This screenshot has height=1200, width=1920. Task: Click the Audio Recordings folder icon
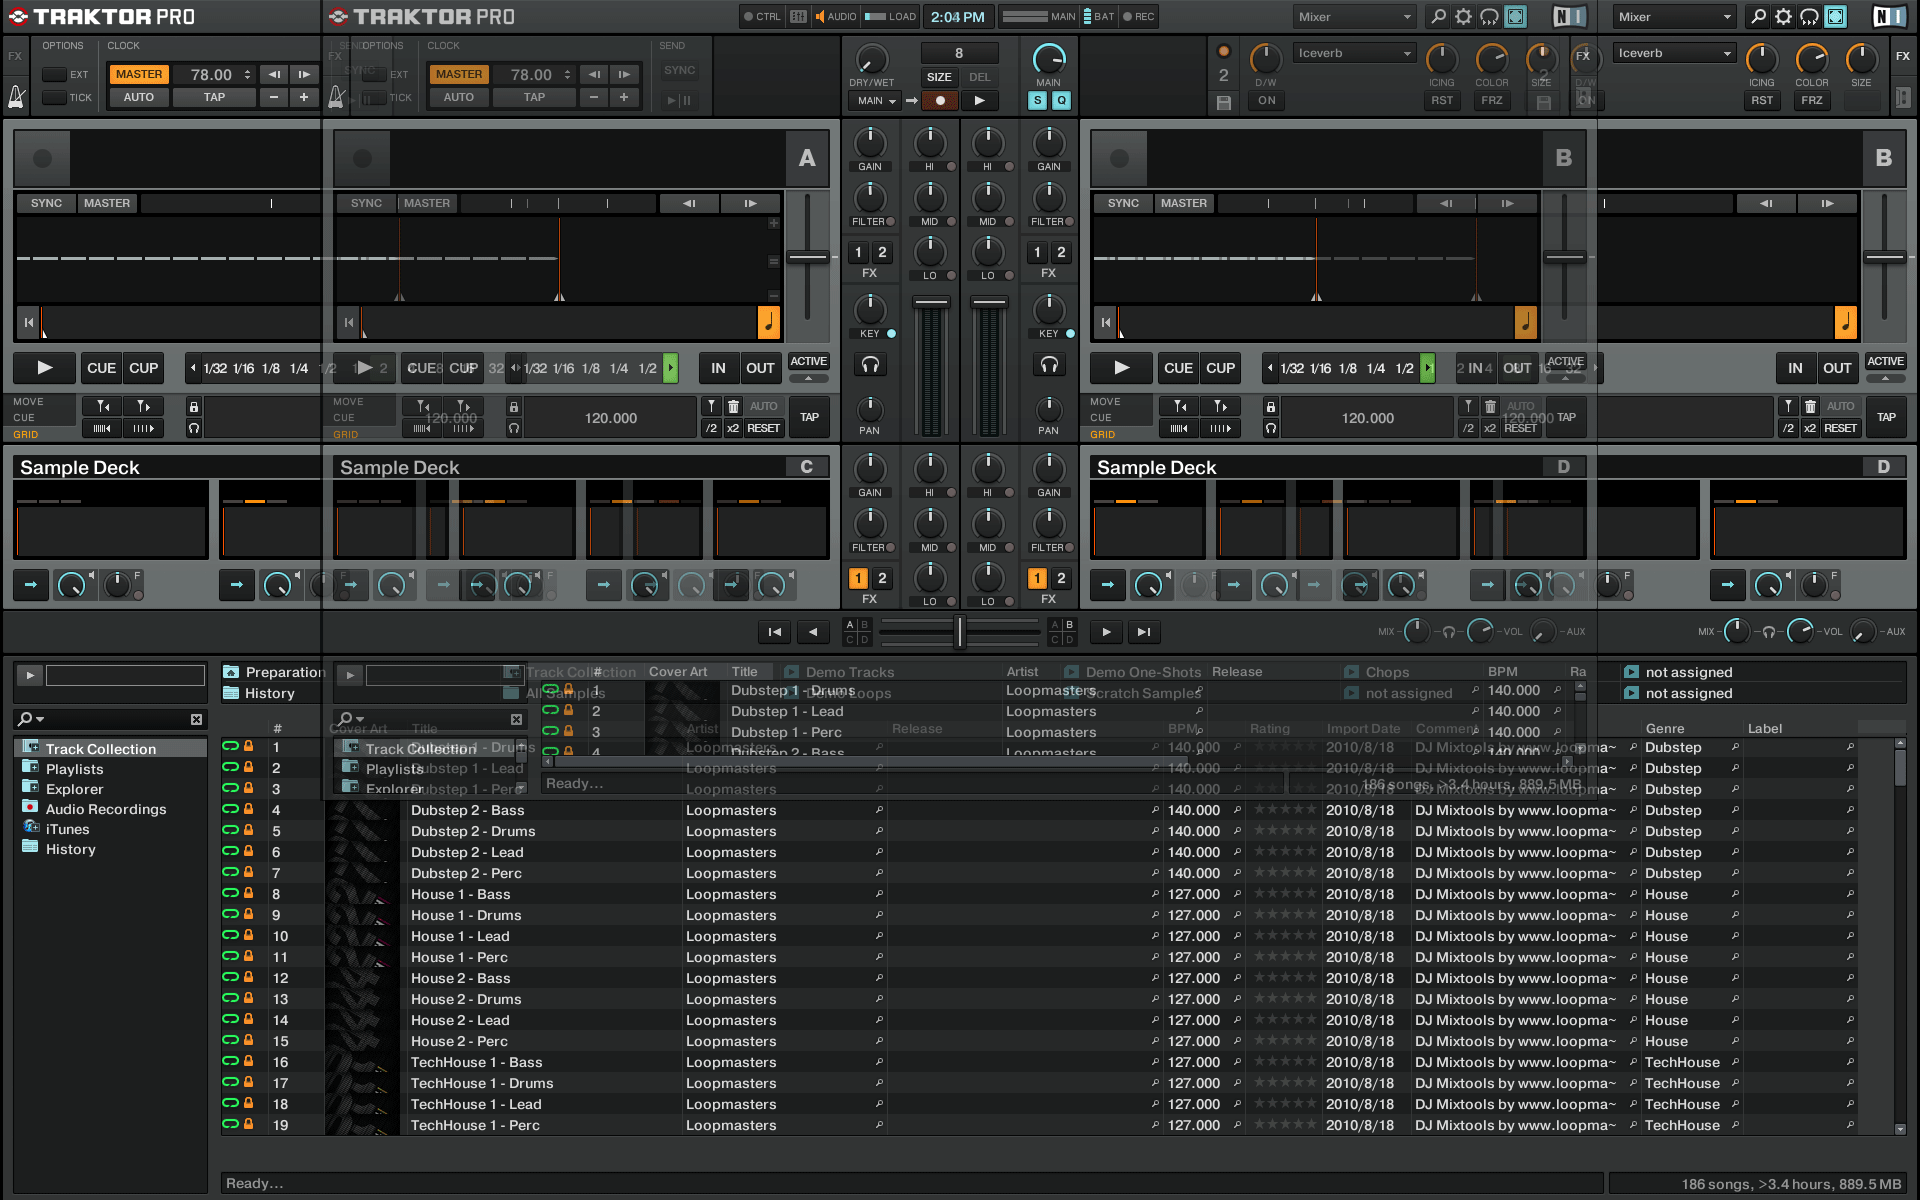tap(30, 808)
